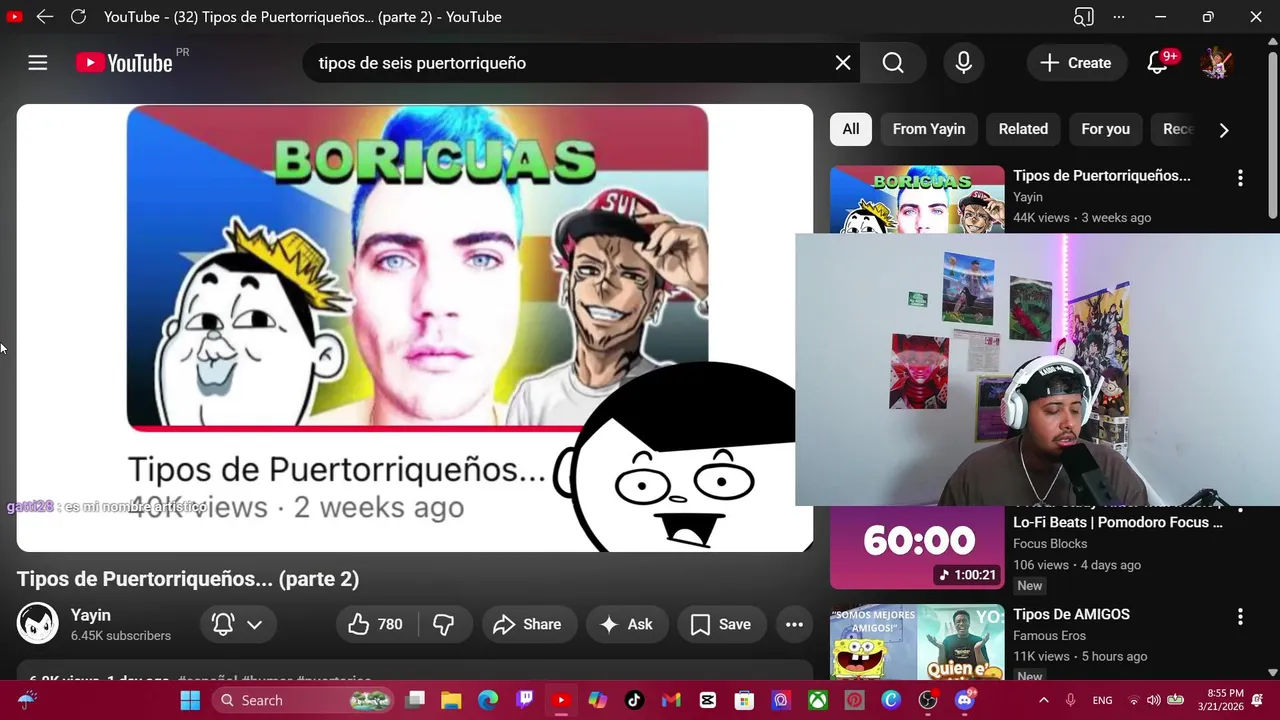Open more actions ellipsis under the video
Screen dimensions: 1280x720
point(794,624)
